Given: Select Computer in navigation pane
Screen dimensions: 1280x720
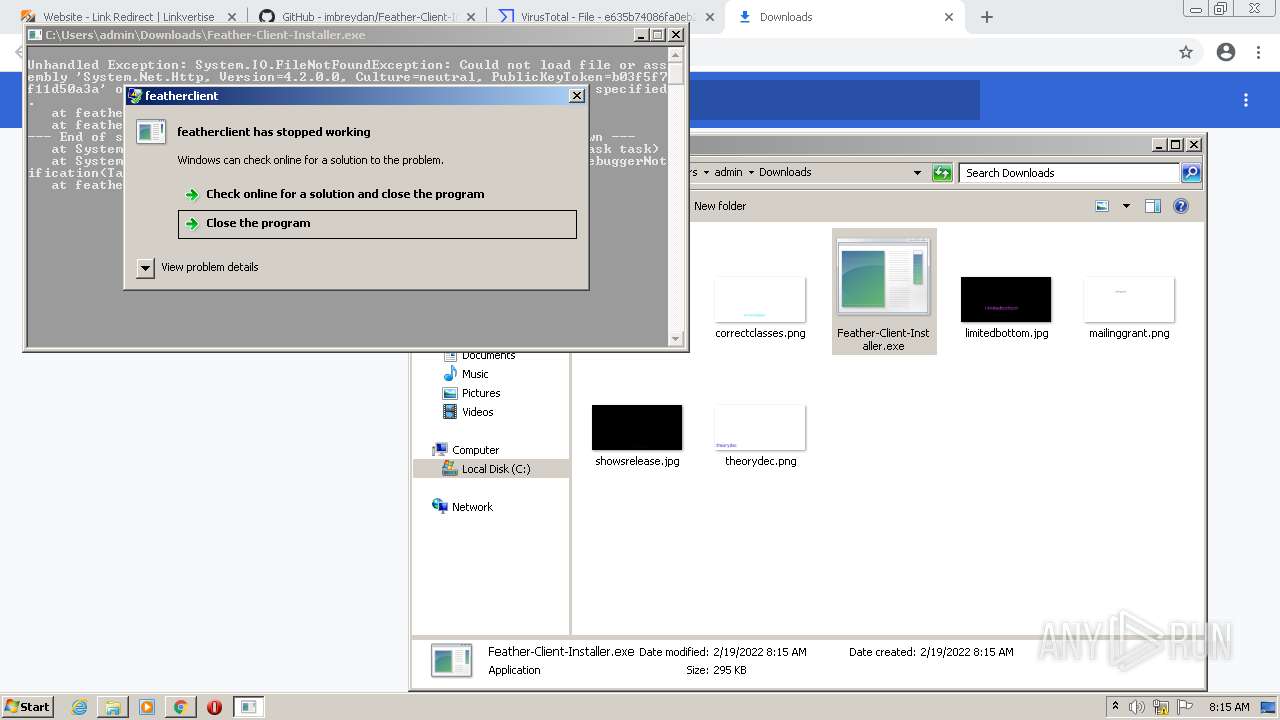Looking at the screenshot, I should point(466,450).
